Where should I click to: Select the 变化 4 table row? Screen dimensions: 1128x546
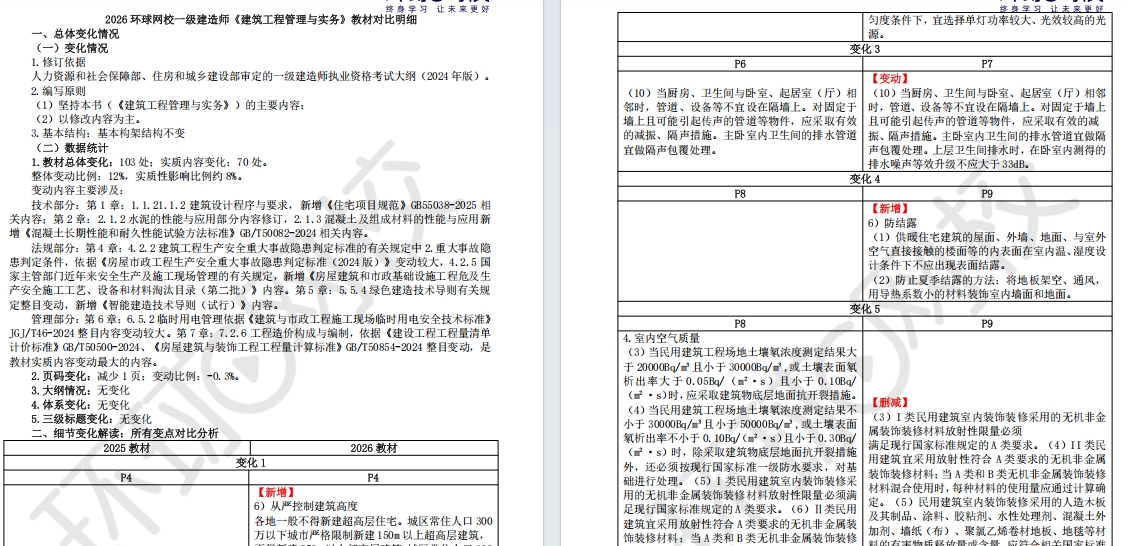pyautogui.click(x=864, y=179)
